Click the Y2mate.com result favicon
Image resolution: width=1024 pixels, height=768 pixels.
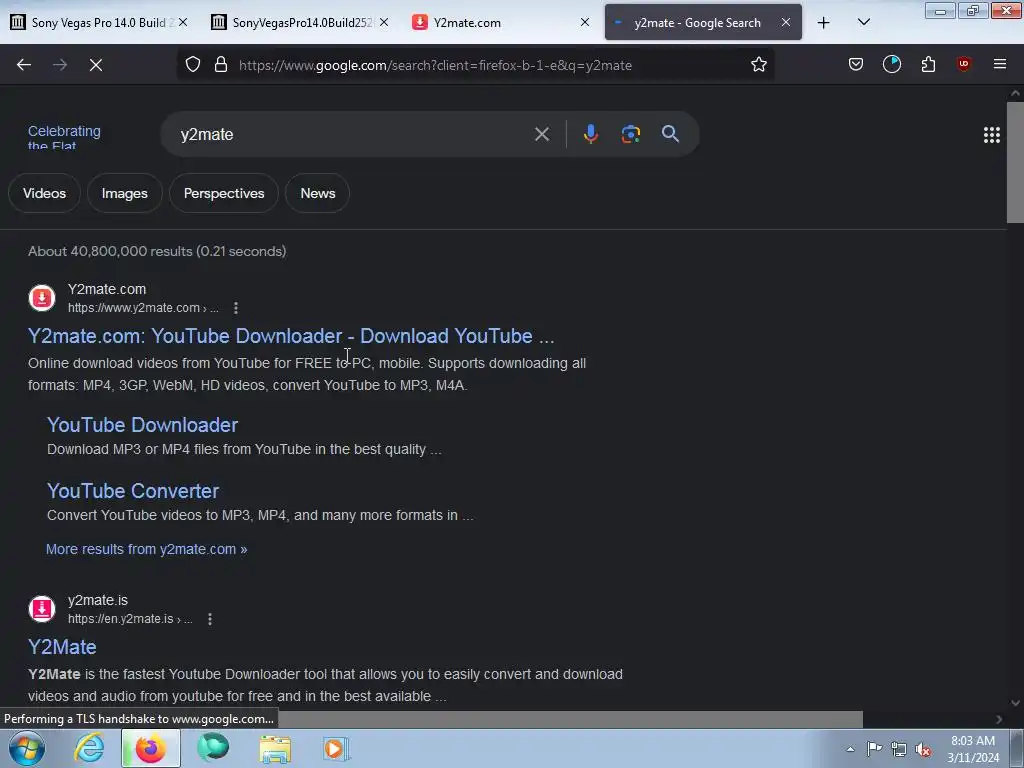pos(42,298)
